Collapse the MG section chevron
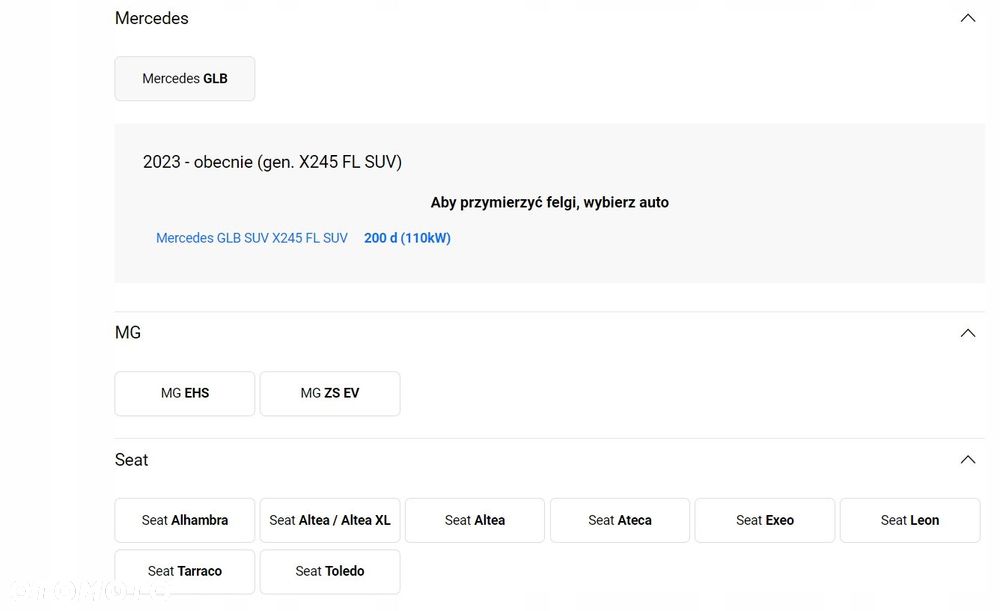This screenshot has width=1000, height=611. (967, 333)
